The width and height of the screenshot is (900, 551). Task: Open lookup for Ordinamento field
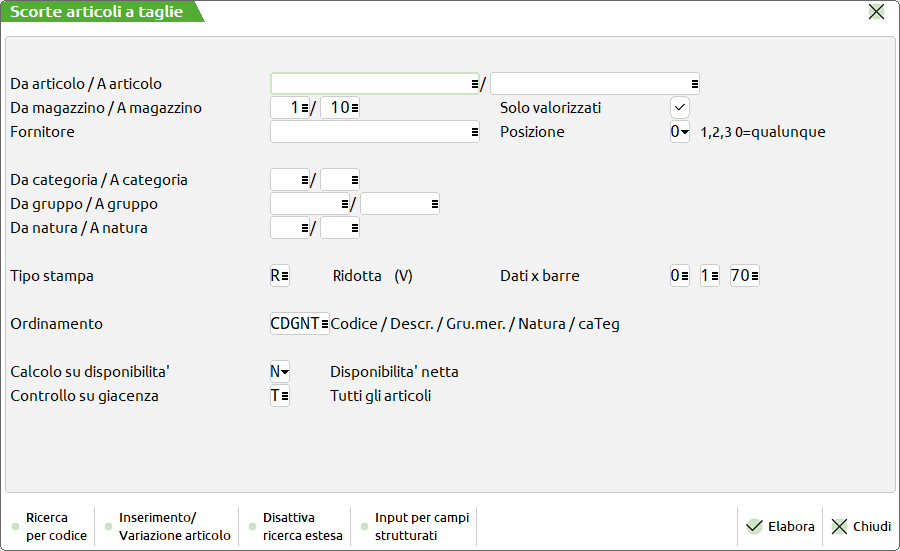point(324,324)
